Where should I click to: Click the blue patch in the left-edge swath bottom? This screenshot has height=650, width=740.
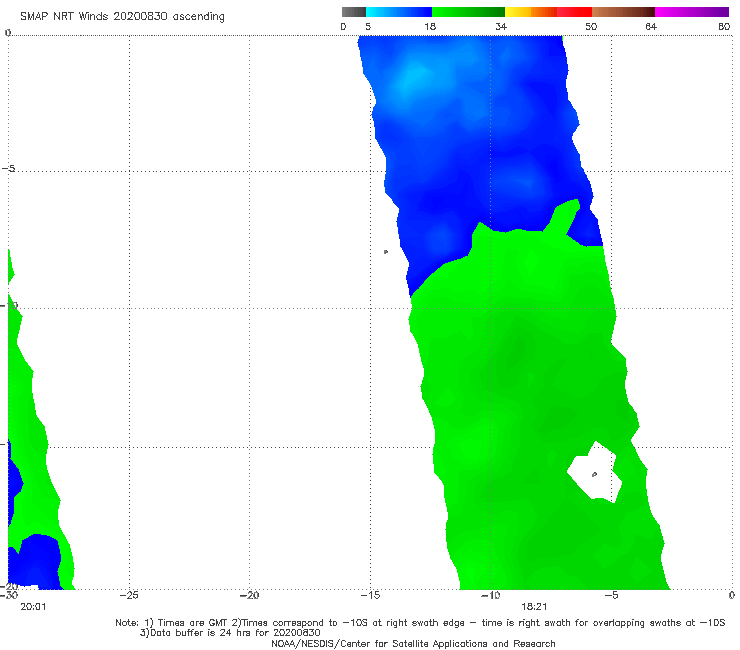[37, 563]
